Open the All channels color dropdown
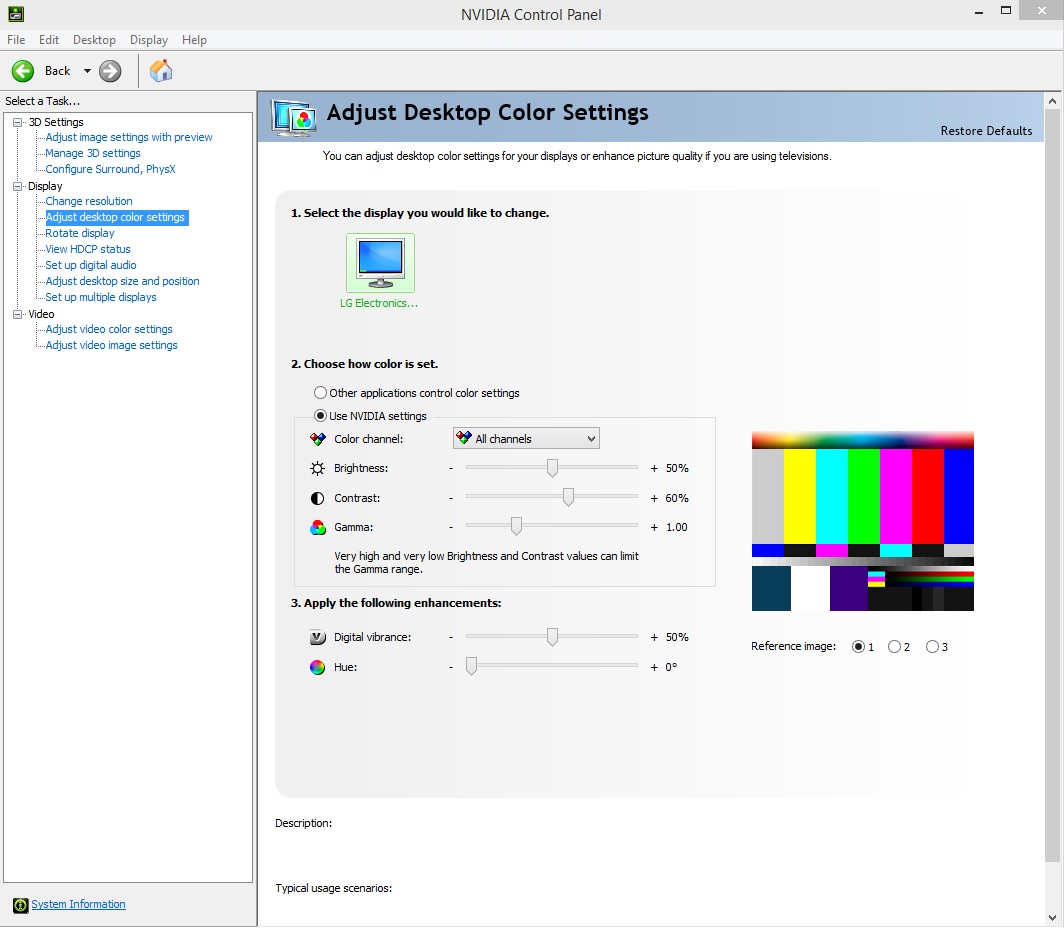 click(x=526, y=439)
